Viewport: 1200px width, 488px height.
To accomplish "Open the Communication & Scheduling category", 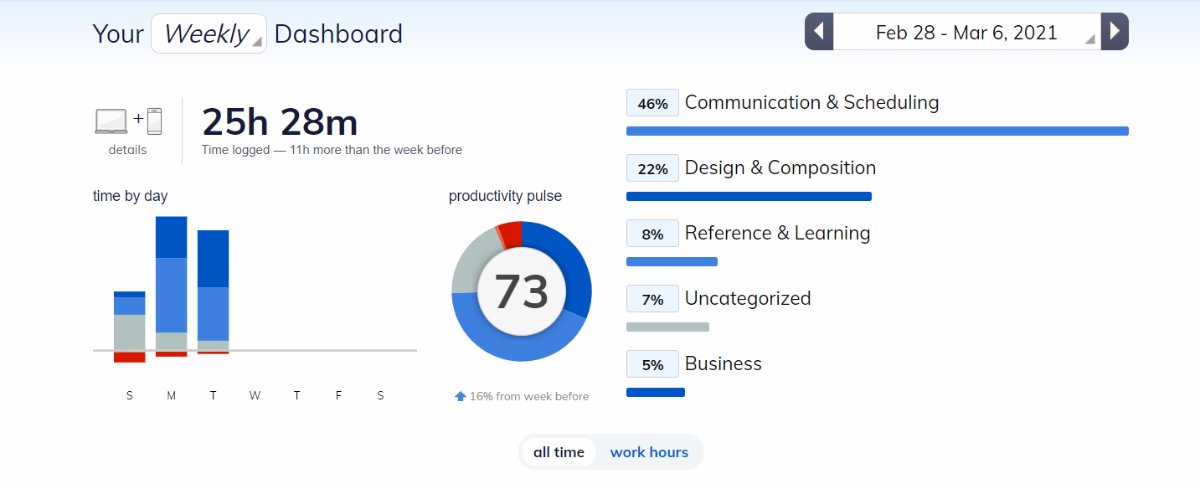I will [x=811, y=103].
